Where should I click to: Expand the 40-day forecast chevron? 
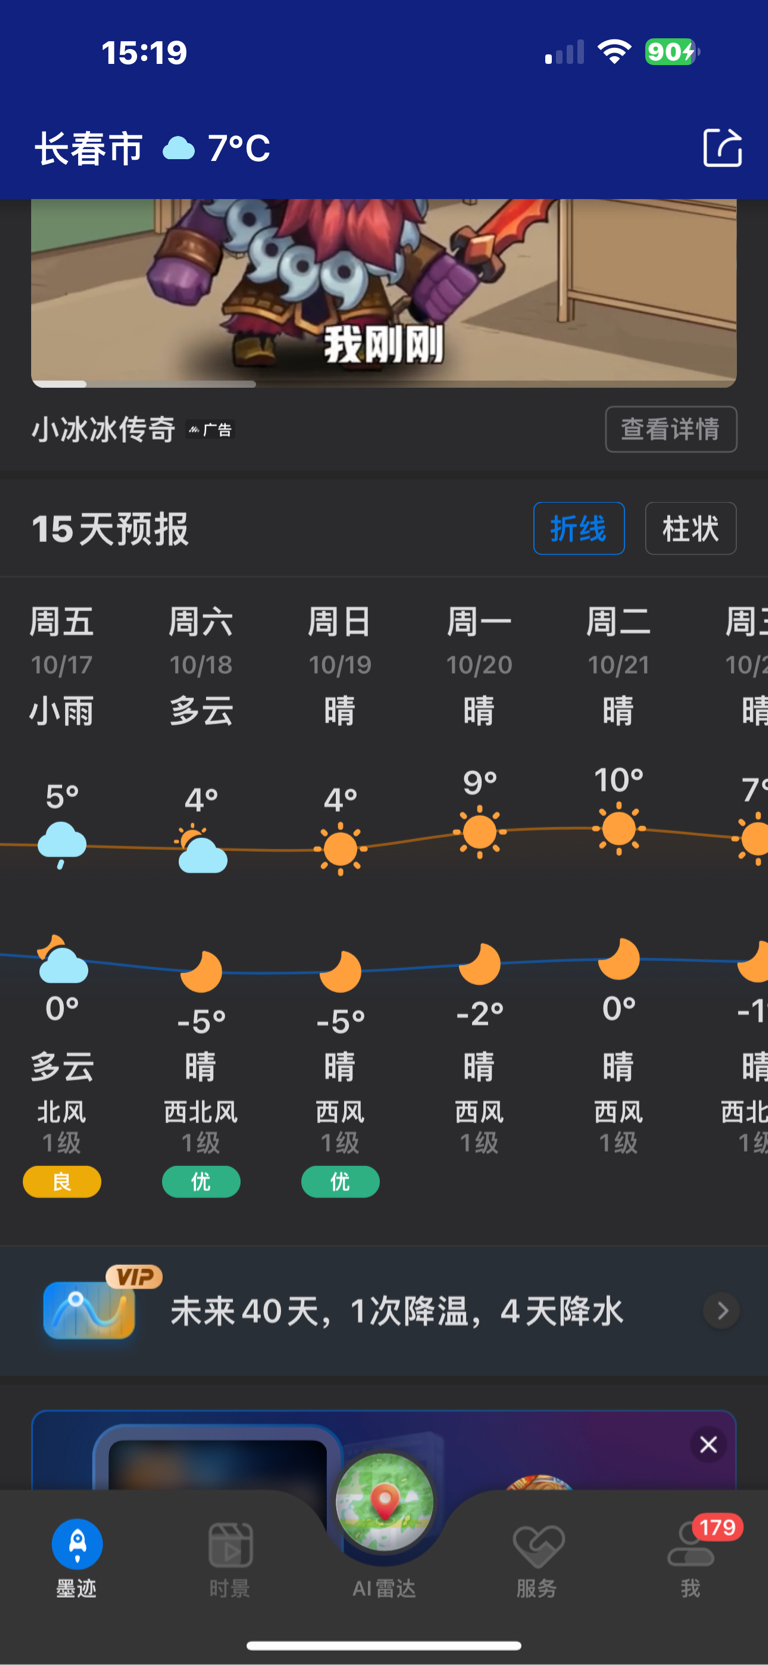pyautogui.click(x=722, y=1310)
